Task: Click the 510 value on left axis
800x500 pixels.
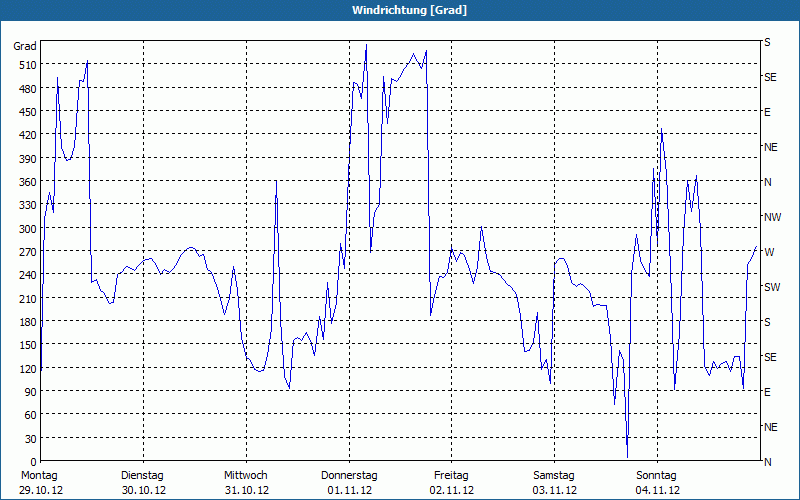Action: [28, 65]
